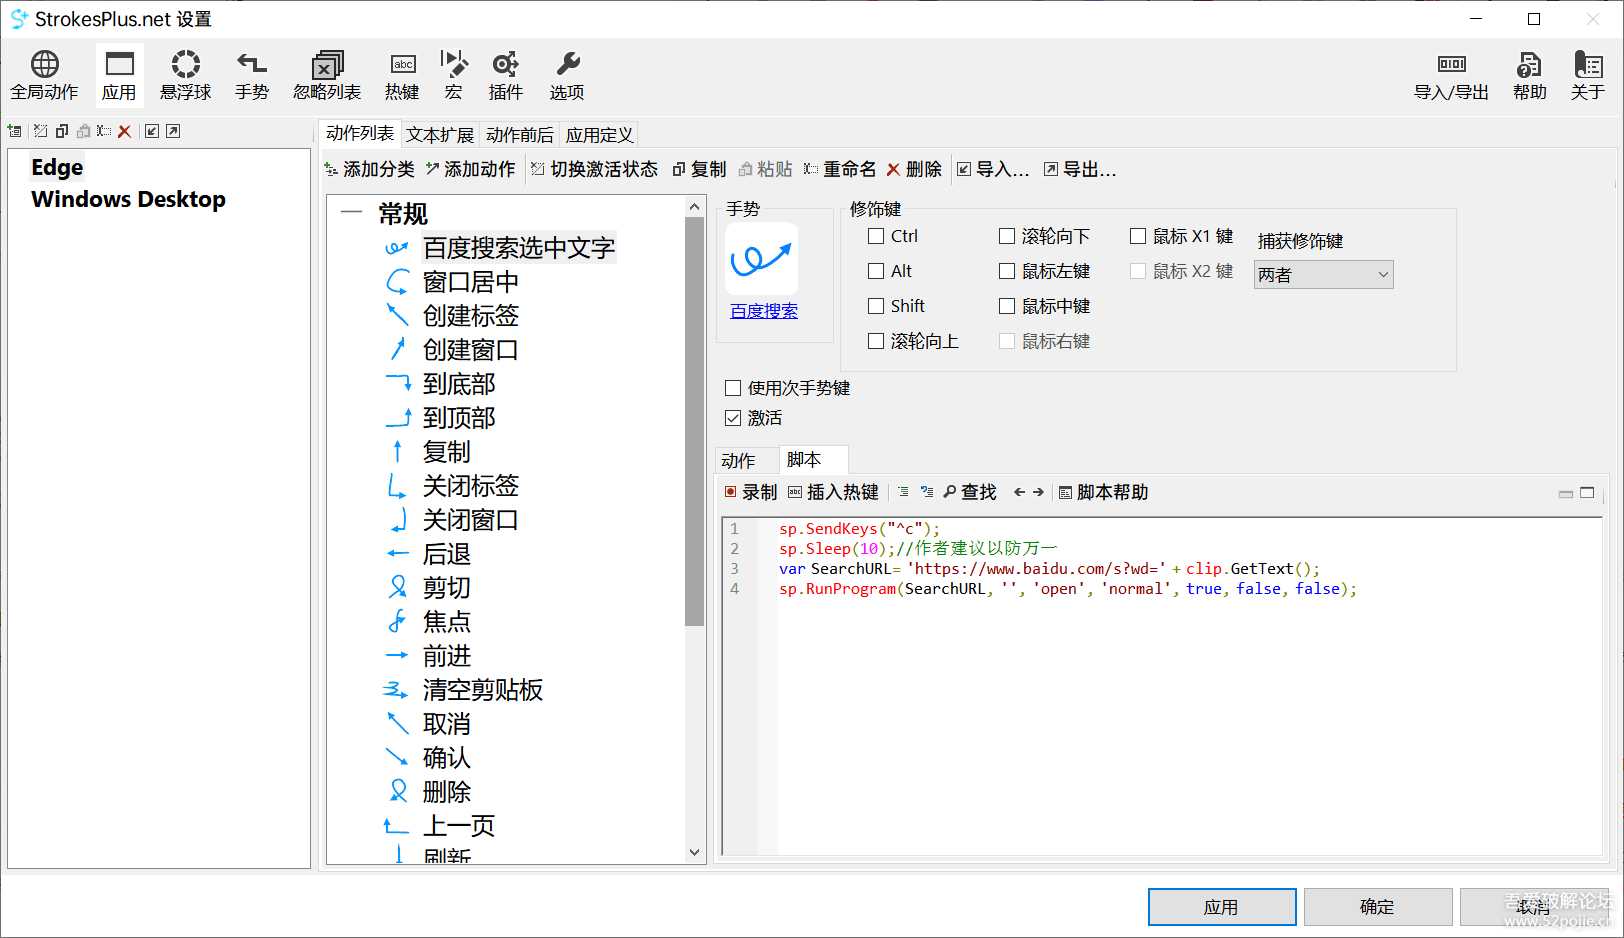
Task: Select the 窗口居中 action in the list
Action: point(471,282)
